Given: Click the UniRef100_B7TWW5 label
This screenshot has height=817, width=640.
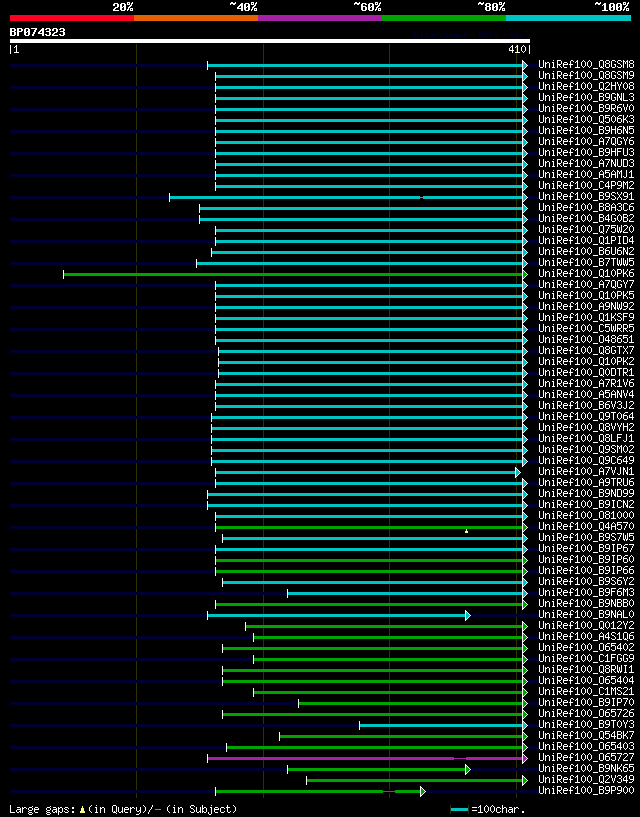Looking at the screenshot, I should pos(586,263).
